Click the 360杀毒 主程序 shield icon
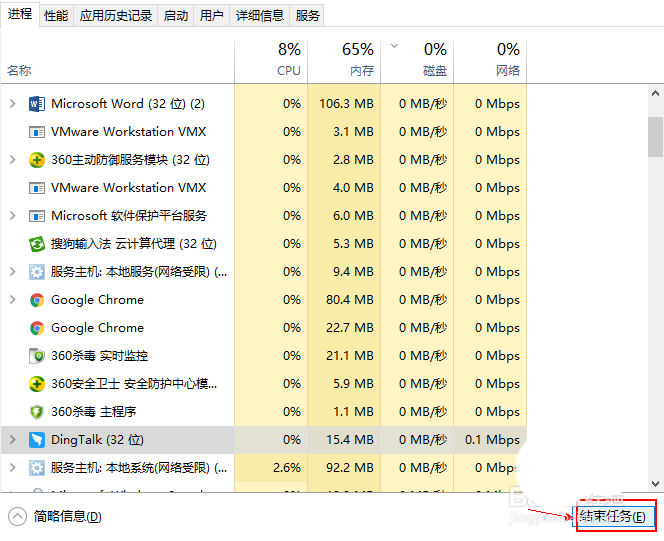 37,412
